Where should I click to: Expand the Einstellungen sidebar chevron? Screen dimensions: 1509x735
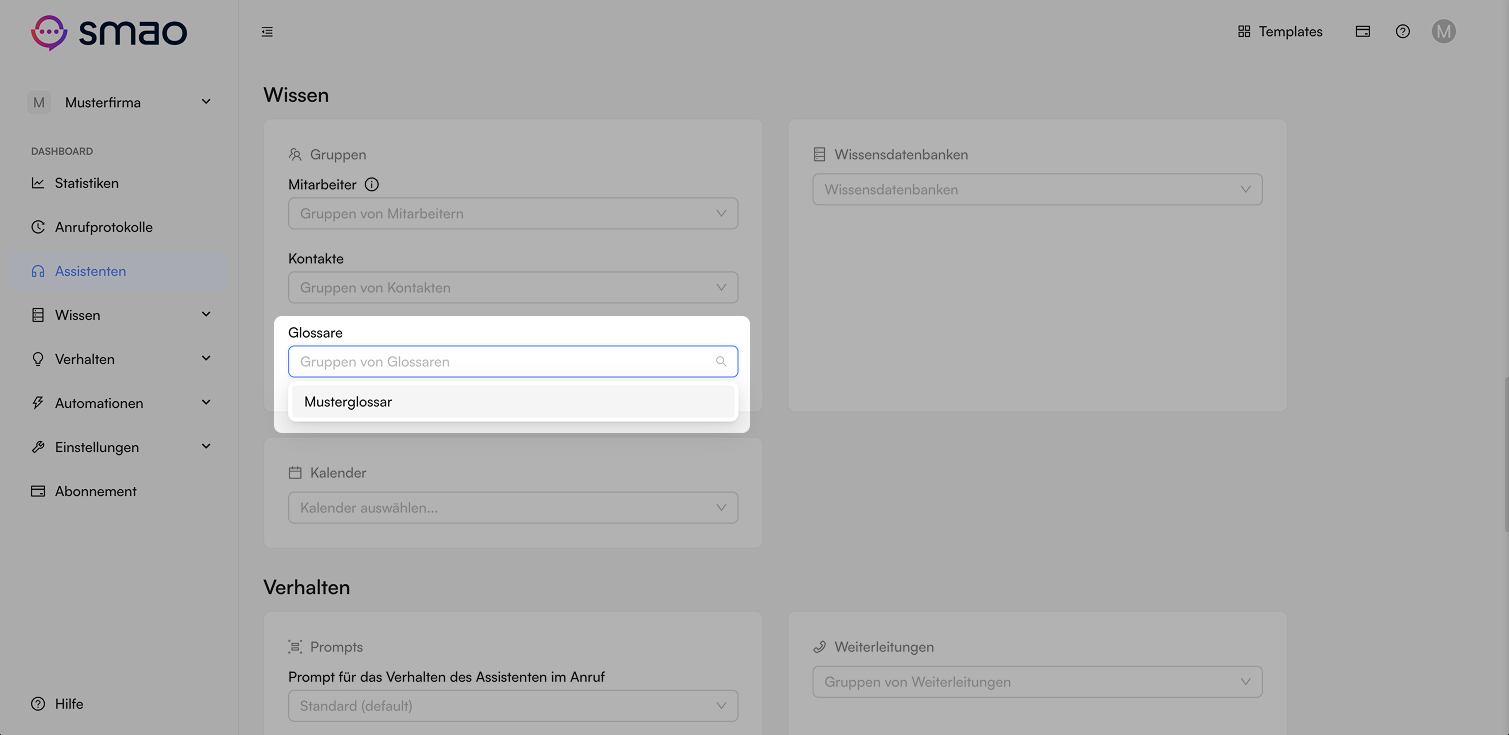coord(206,446)
